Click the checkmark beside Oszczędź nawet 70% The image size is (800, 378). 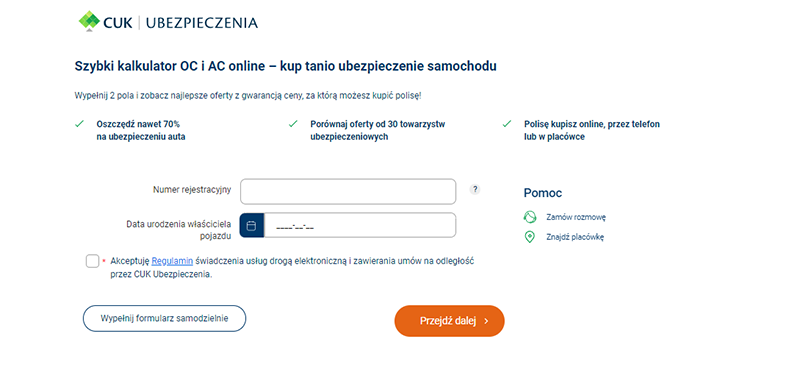click(x=79, y=124)
